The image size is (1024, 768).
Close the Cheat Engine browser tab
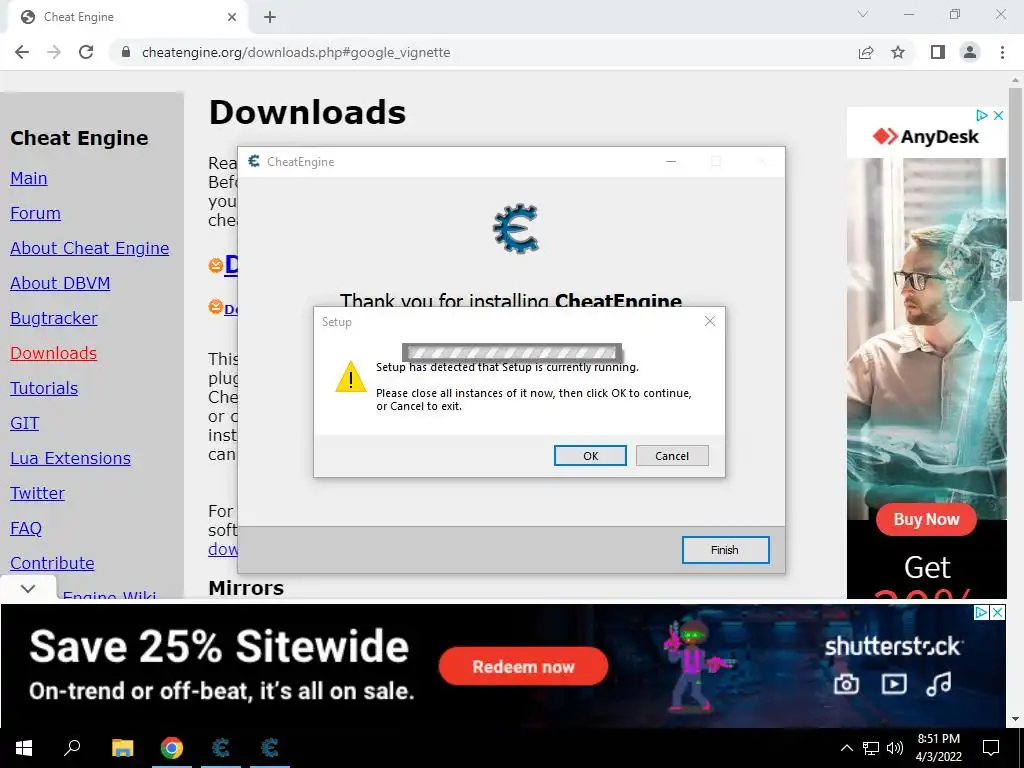coord(232,17)
